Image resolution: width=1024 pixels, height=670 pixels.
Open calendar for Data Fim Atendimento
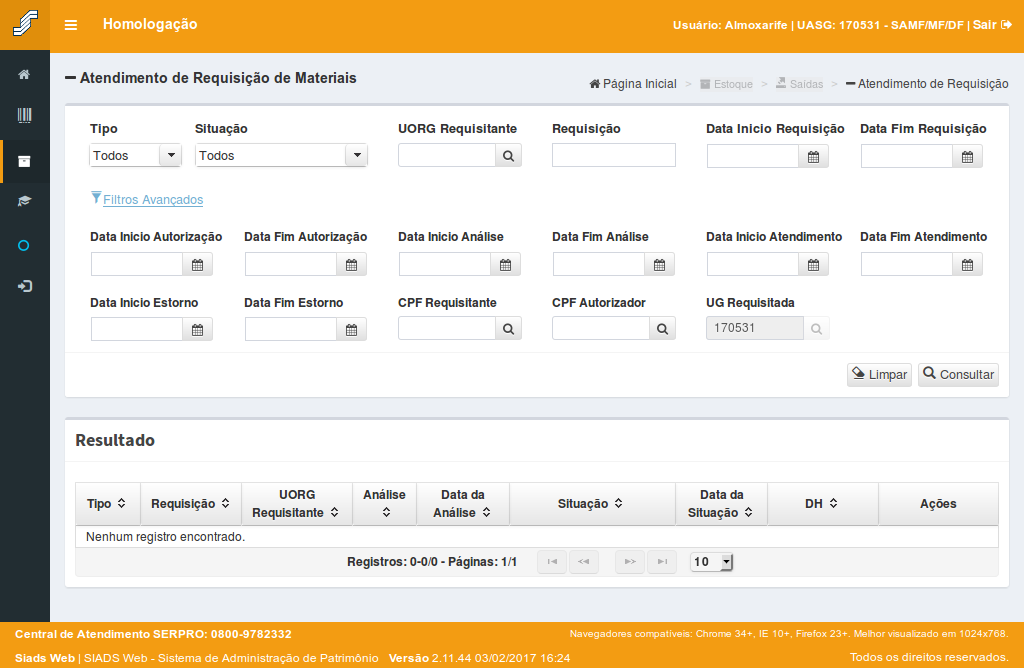[x=967, y=264]
